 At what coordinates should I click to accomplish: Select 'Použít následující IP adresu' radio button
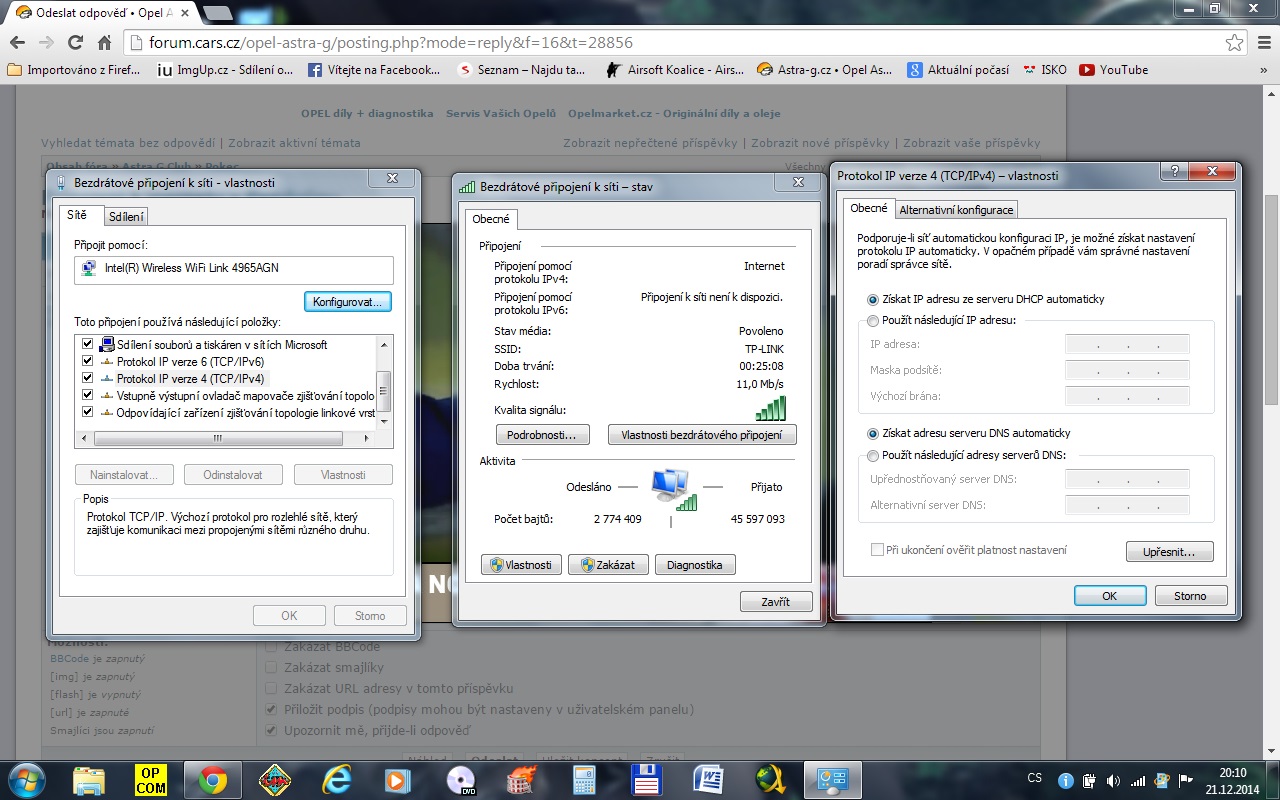pos(873,320)
